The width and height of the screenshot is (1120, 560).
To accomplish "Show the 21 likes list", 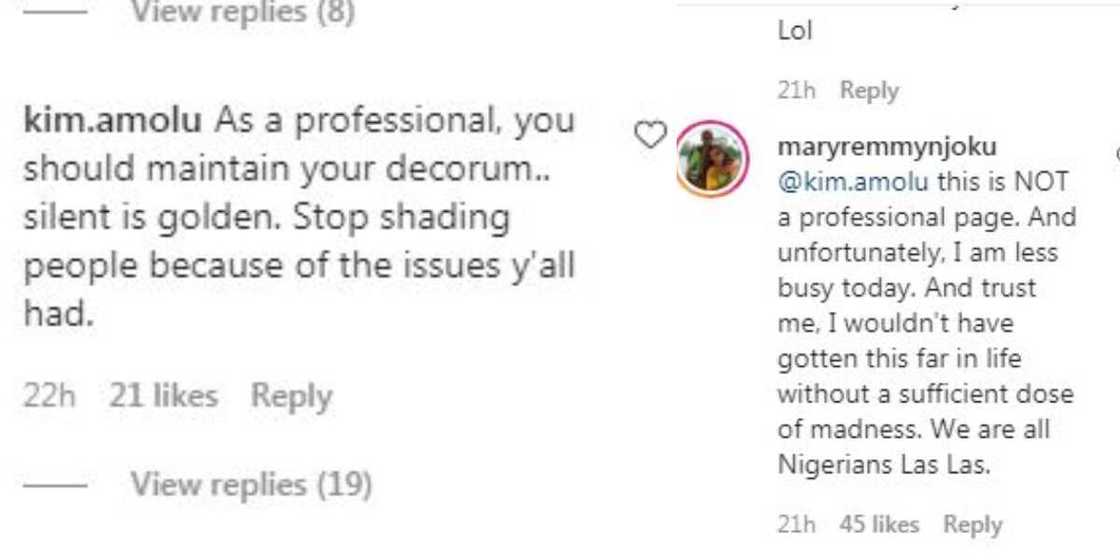I will coord(164,396).
